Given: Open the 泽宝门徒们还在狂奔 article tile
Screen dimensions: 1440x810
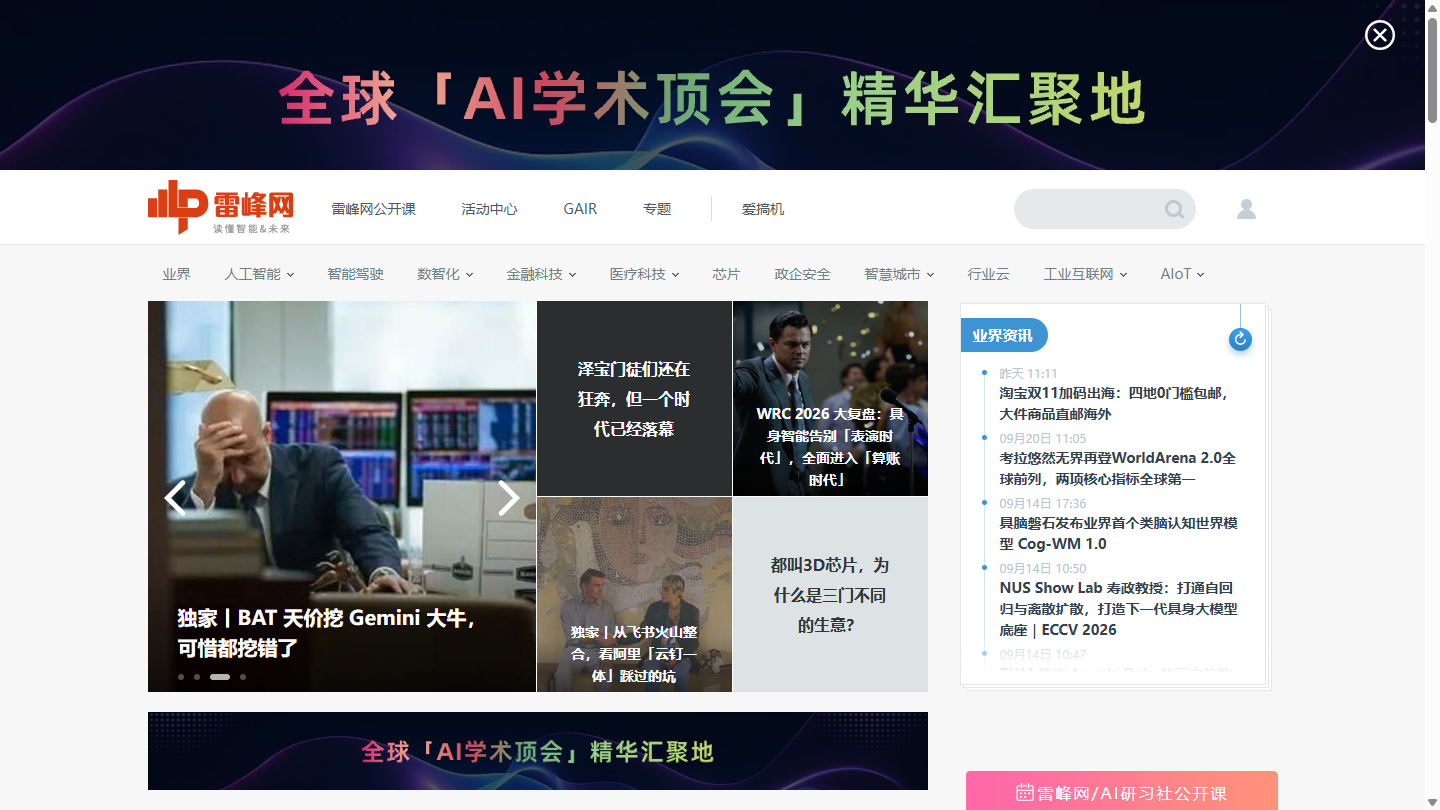Looking at the screenshot, I should [x=634, y=399].
